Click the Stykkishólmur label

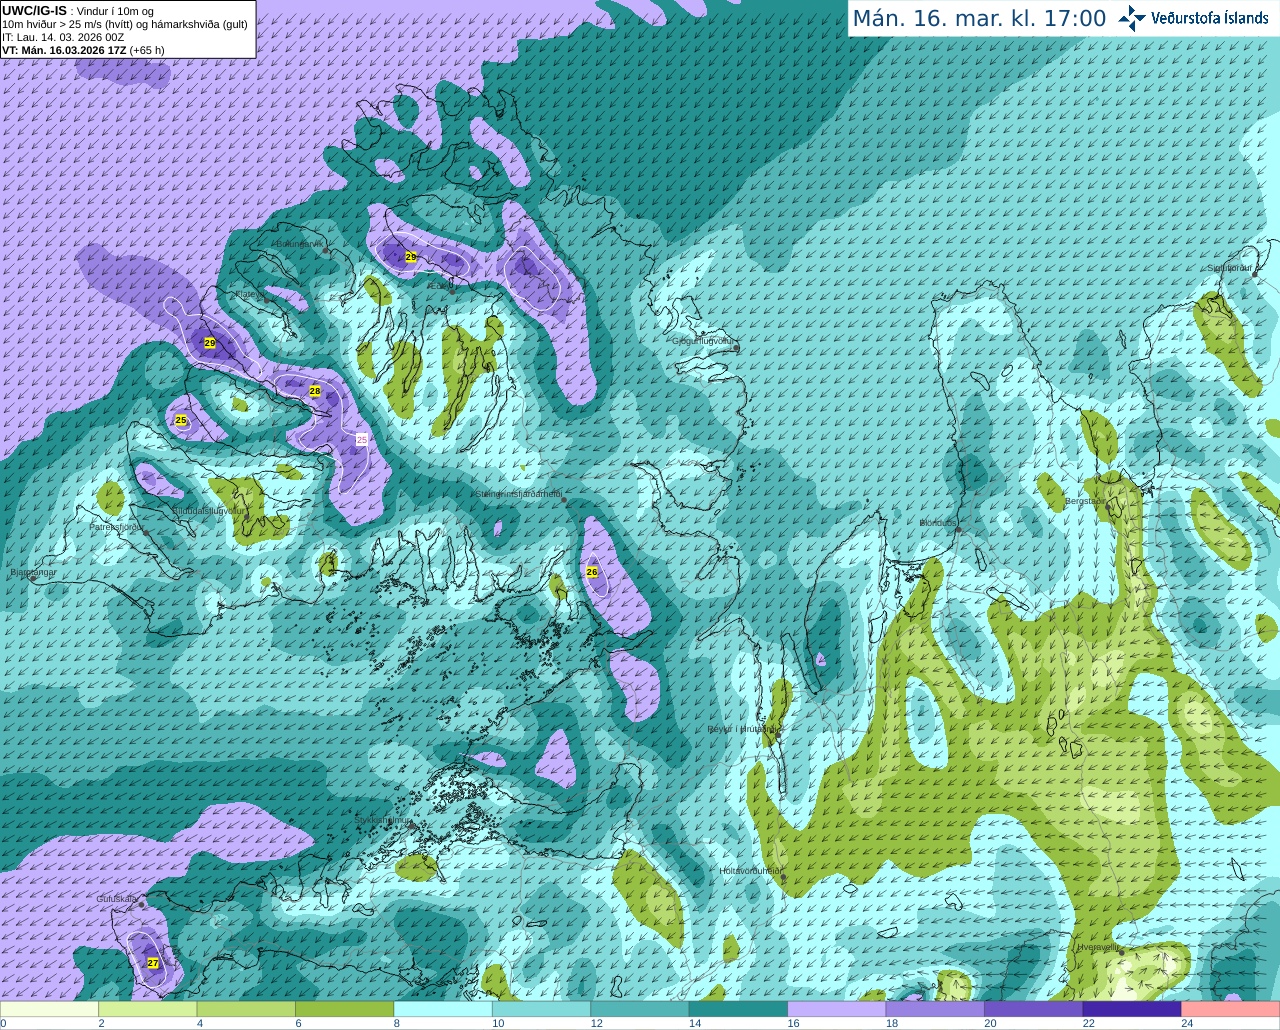[x=383, y=820]
